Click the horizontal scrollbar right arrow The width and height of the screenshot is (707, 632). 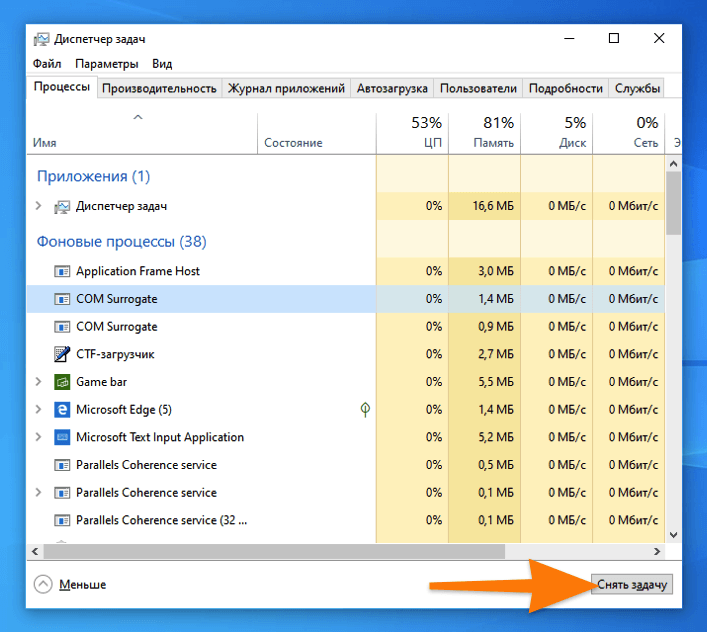pos(657,551)
